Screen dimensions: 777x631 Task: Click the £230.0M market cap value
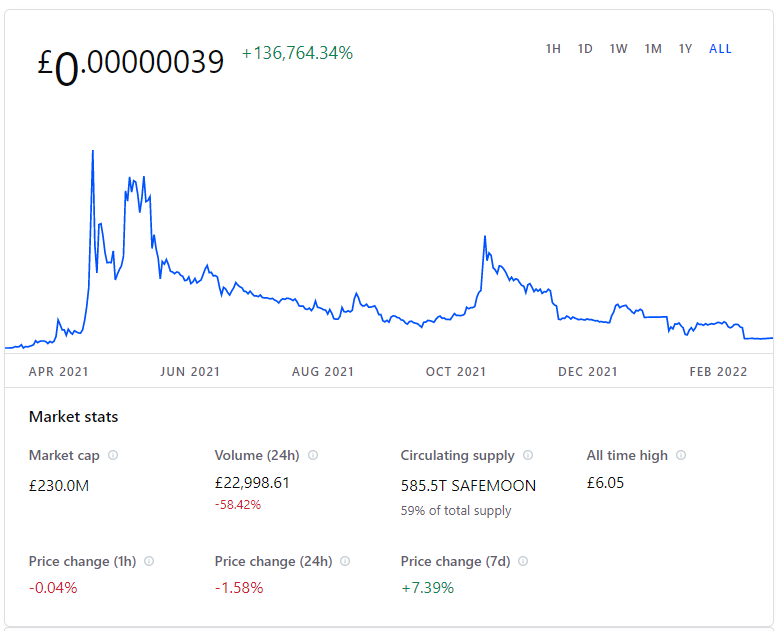pos(59,486)
